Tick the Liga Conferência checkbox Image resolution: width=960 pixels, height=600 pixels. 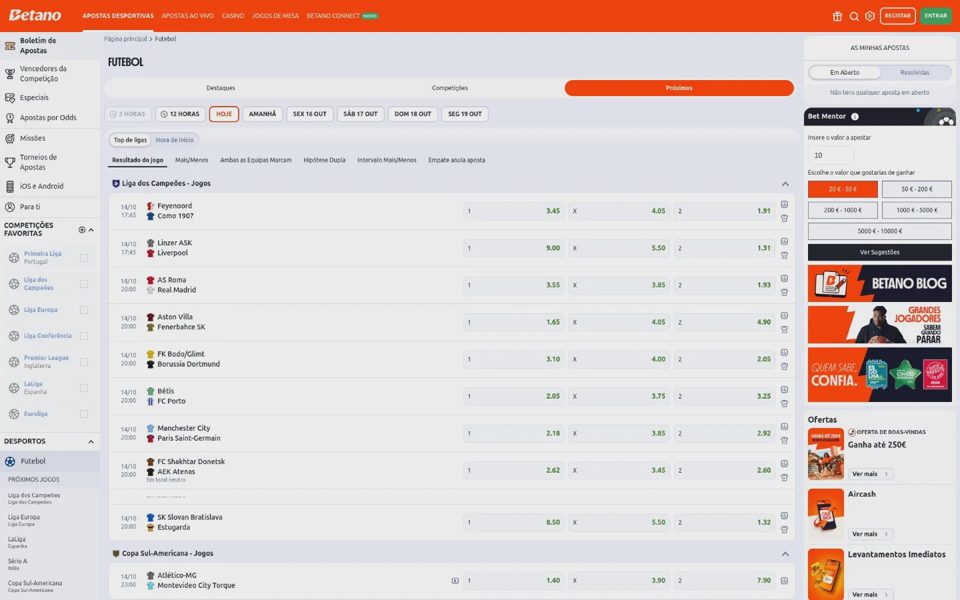(x=84, y=336)
